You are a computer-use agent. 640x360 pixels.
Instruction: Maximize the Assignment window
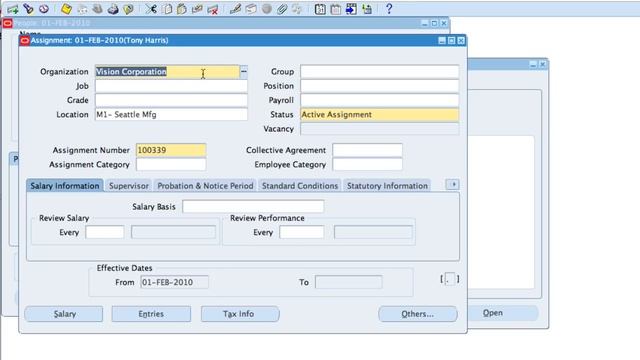tap(451, 40)
